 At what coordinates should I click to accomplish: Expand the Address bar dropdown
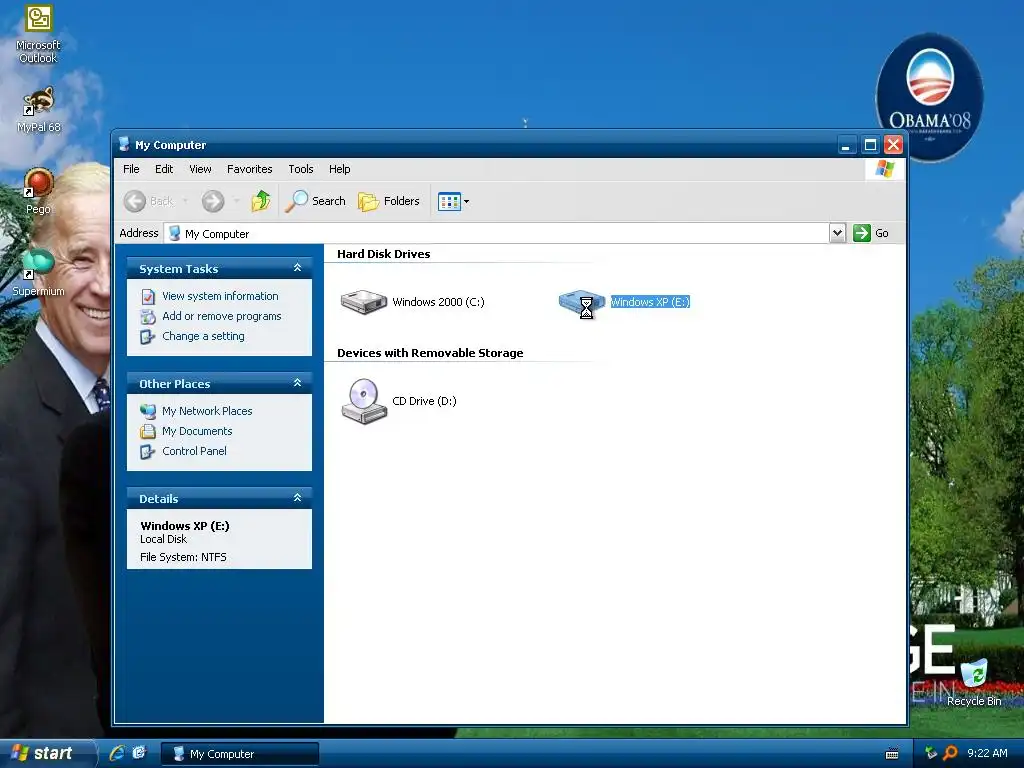[837, 233]
